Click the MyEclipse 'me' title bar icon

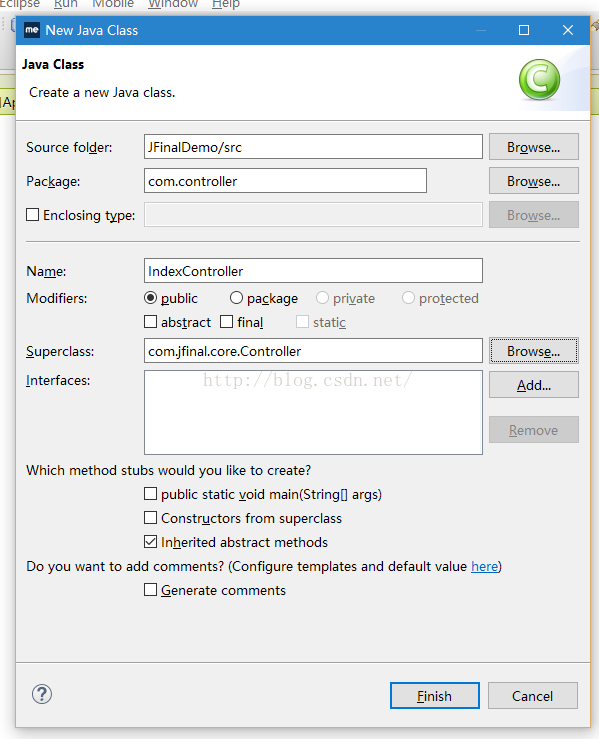(x=32, y=30)
